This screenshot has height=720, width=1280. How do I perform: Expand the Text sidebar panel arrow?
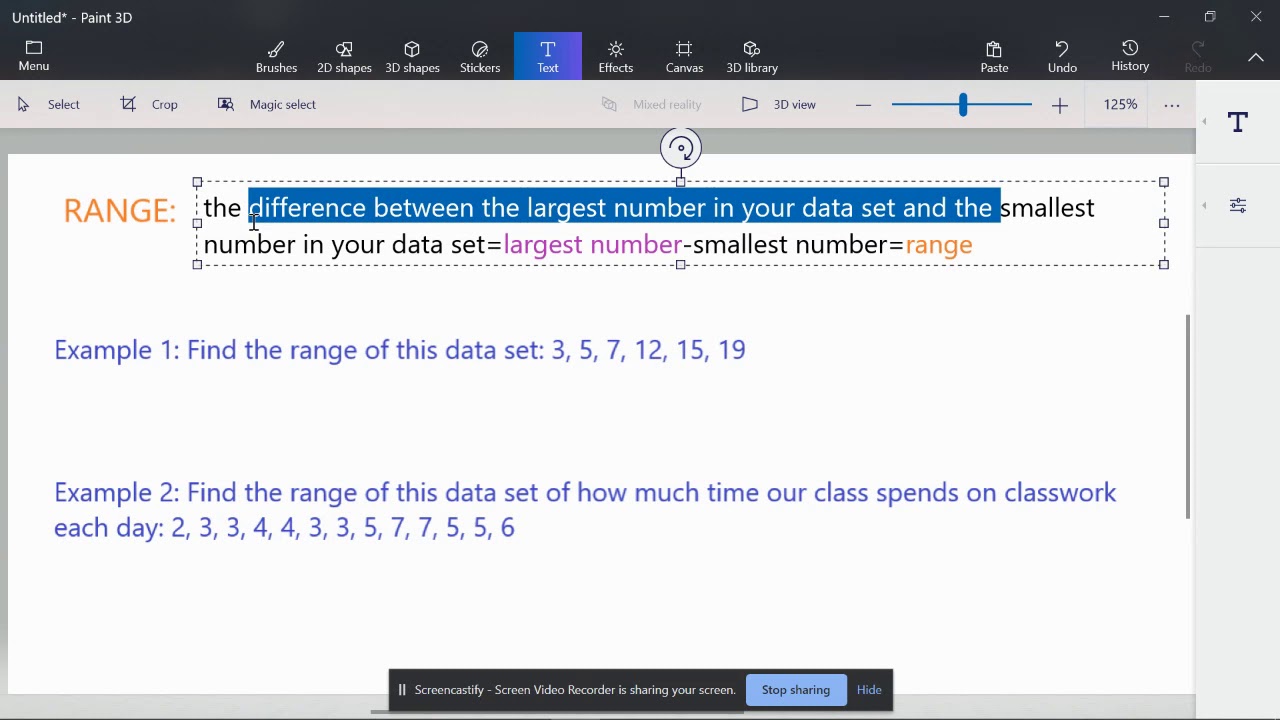click(1204, 122)
